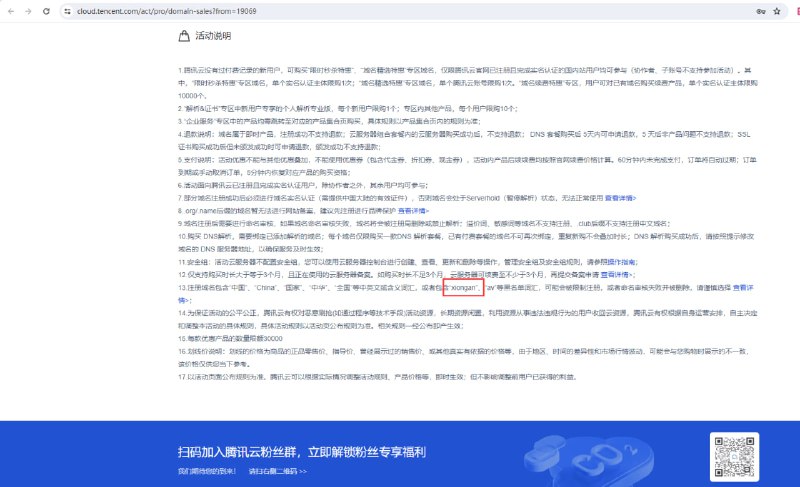The image size is (800, 487).
Task: Click the 我们期待您的到来! footer text
Action: [x=207, y=471]
